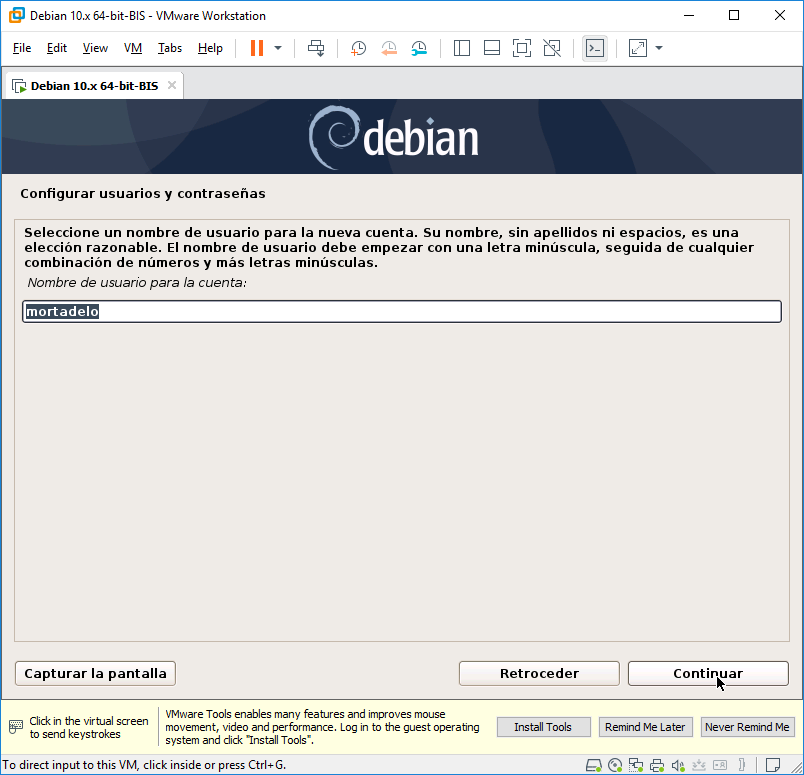Open the VM menu
804x775 pixels.
(133, 48)
